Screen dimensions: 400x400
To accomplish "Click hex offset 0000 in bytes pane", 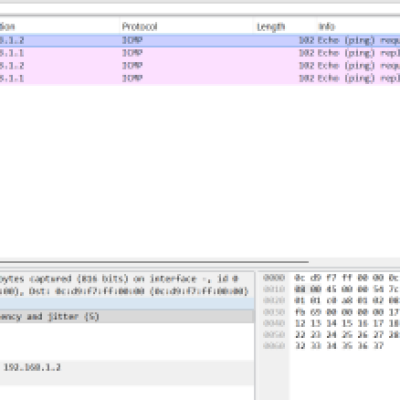I will click(x=274, y=278).
